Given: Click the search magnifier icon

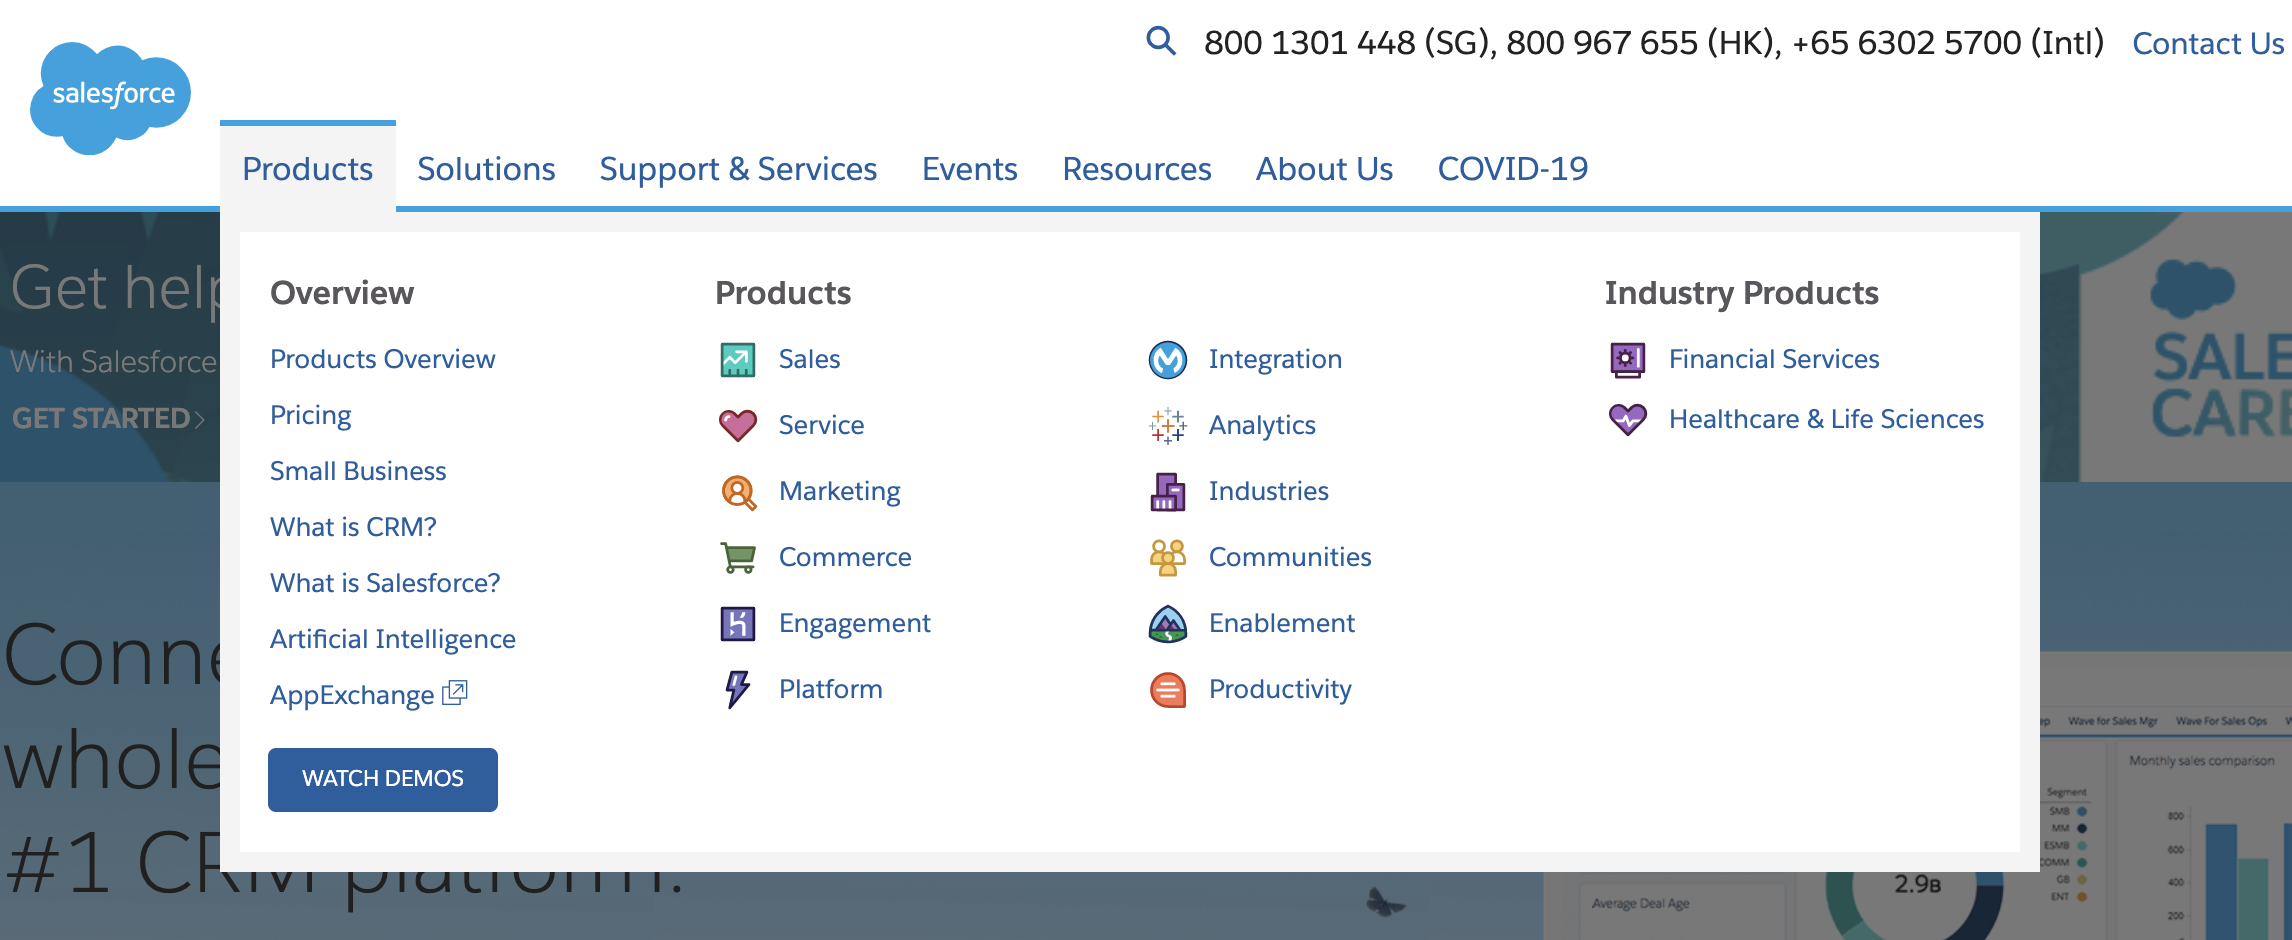Looking at the screenshot, I should coord(1160,41).
